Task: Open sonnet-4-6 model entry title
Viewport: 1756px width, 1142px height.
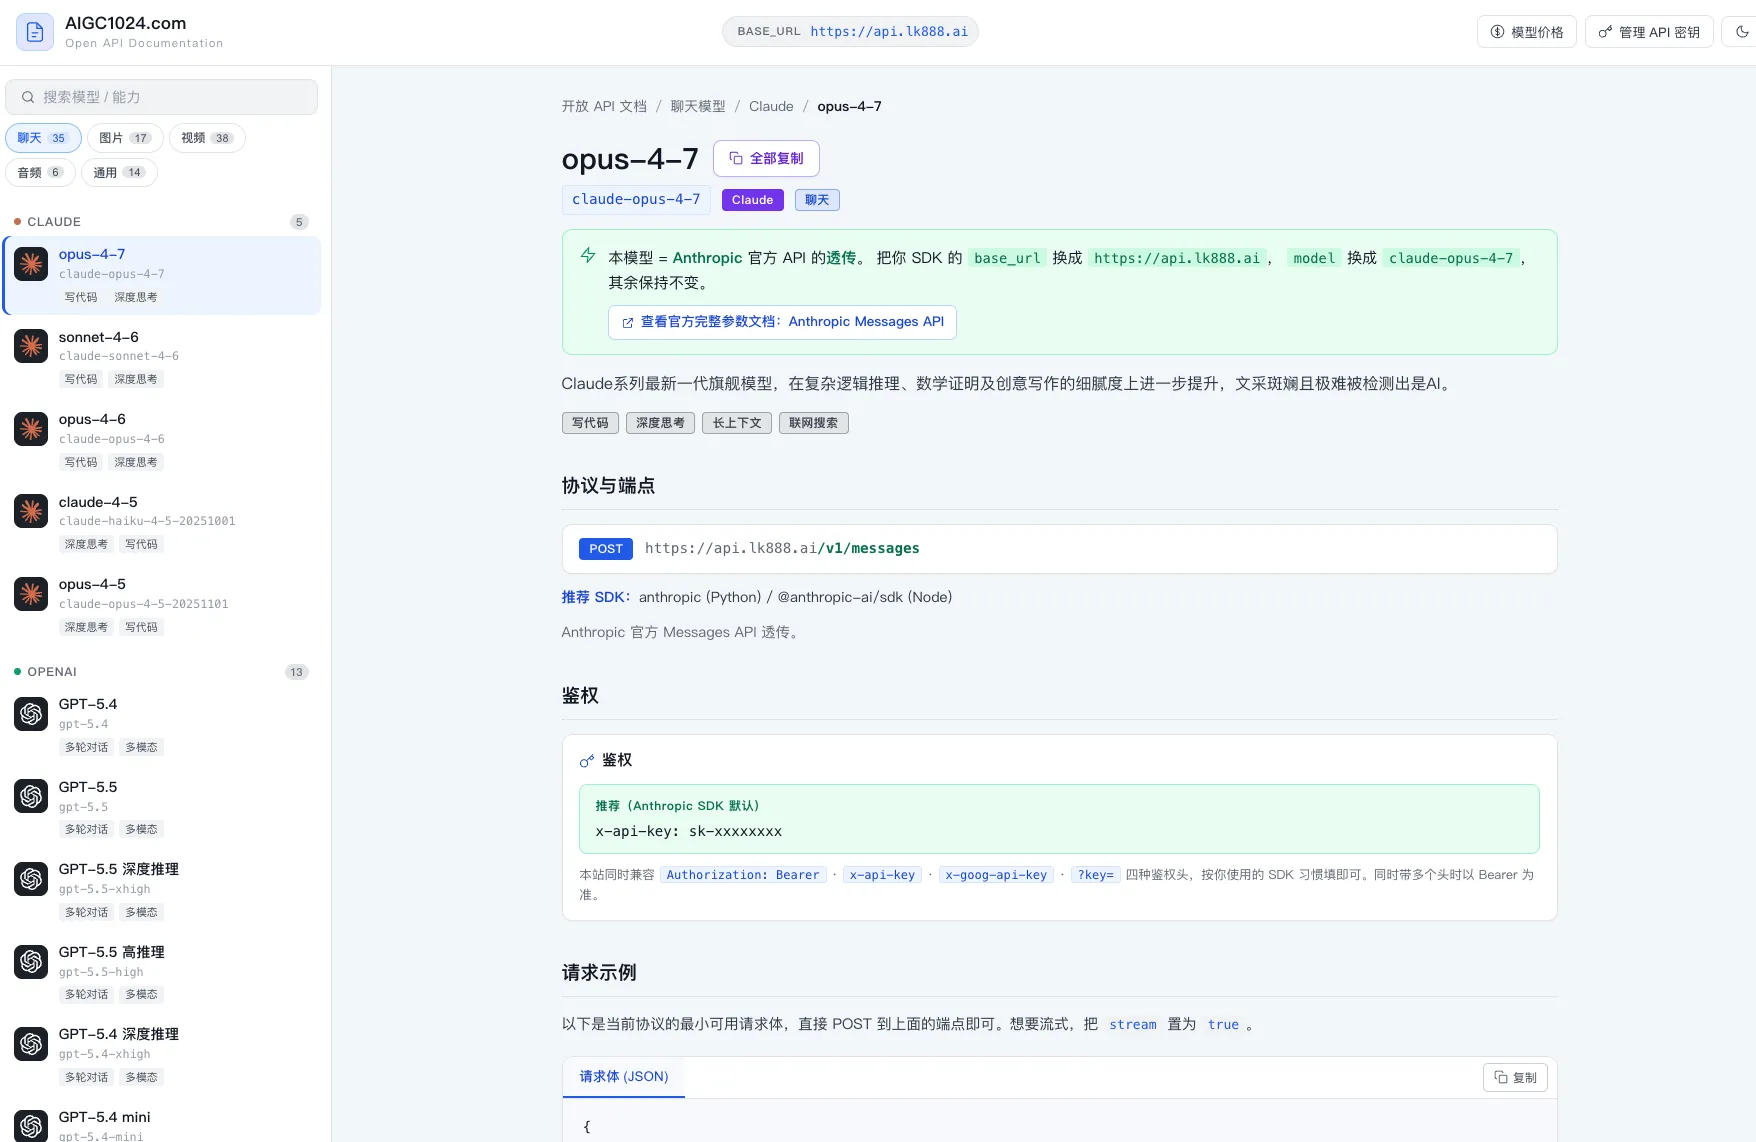Action: pyautogui.click(x=99, y=337)
